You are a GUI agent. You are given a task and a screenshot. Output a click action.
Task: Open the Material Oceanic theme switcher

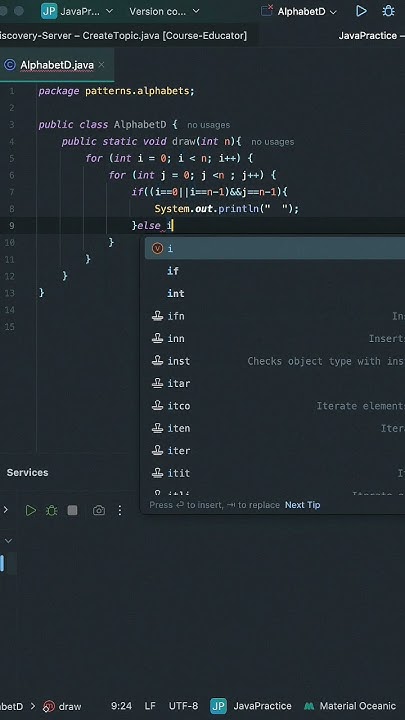point(358,706)
